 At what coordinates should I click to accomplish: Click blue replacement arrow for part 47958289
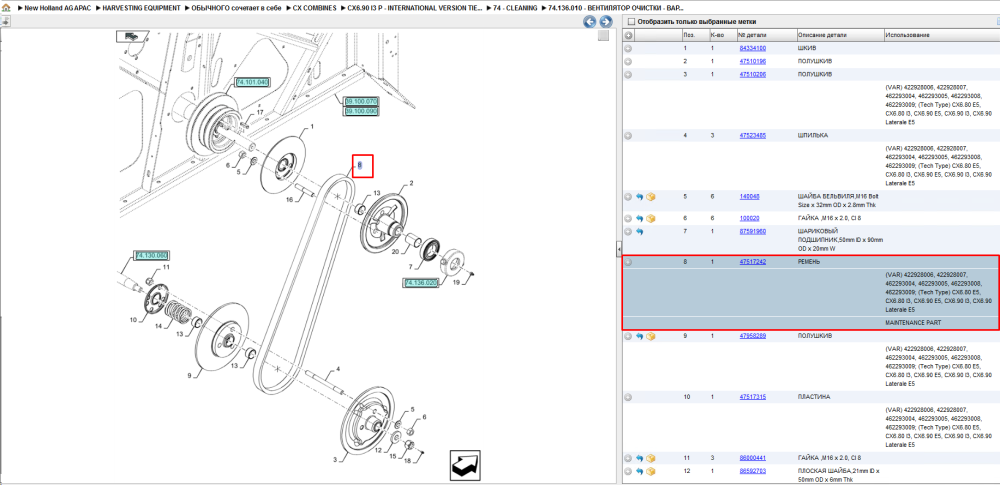(x=640, y=336)
